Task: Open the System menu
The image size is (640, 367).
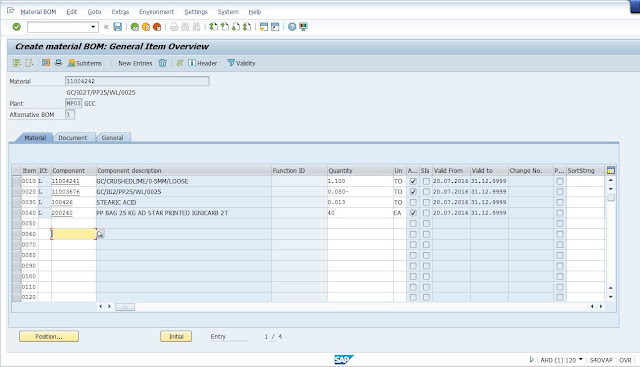Action: click(x=228, y=12)
